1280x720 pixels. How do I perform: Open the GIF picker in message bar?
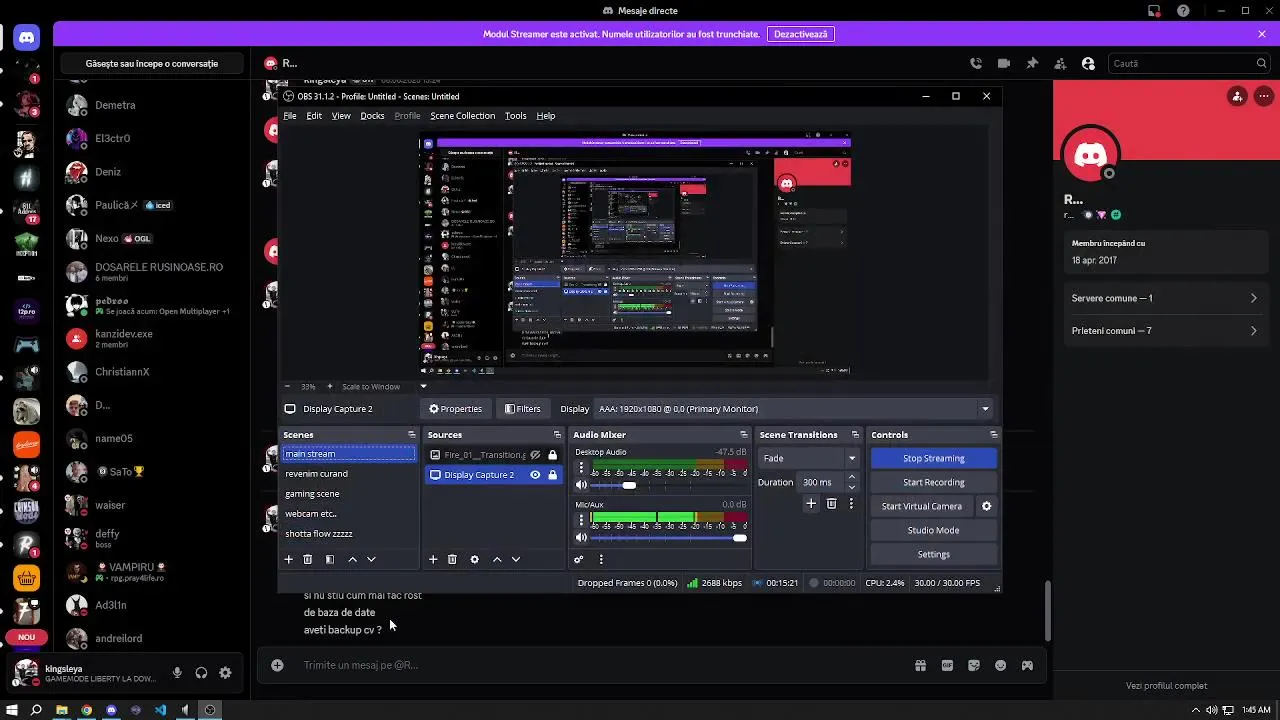pos(947,665)
